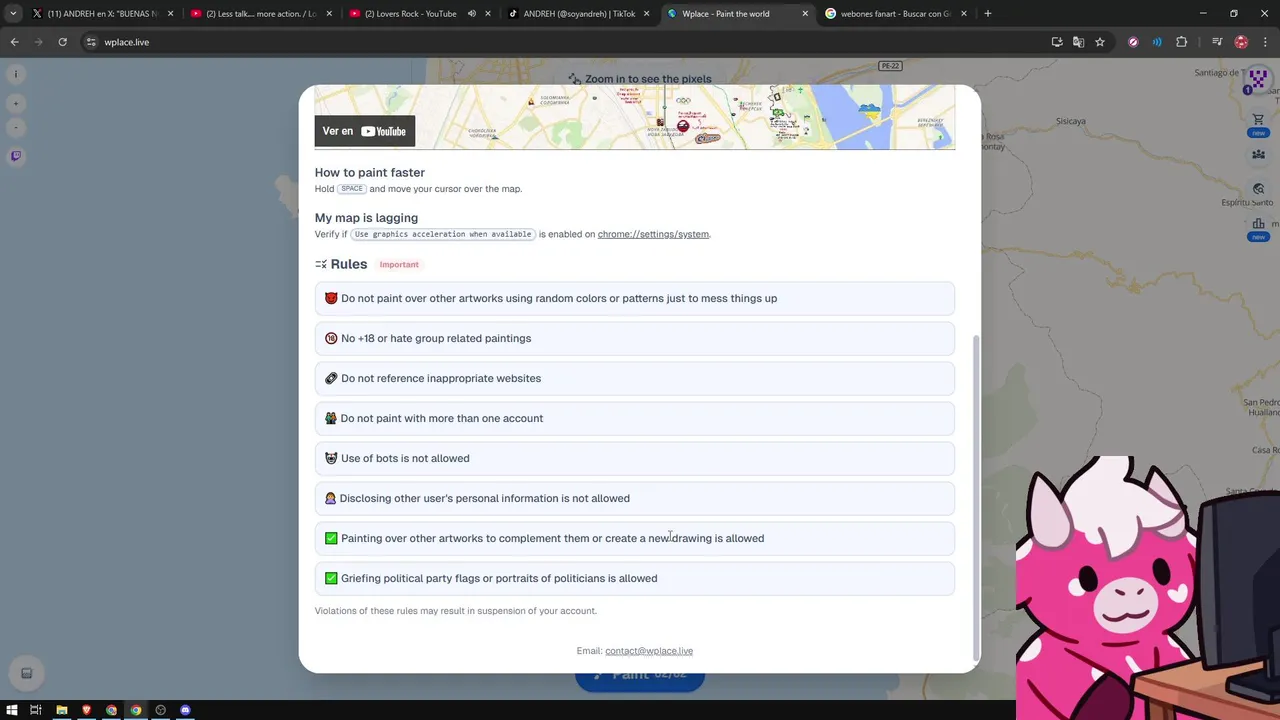Click the 'No +18 or hate group' rule
Image resolution: width=1280 pixels, height=720 pixels.
click(x=635, y=338)
